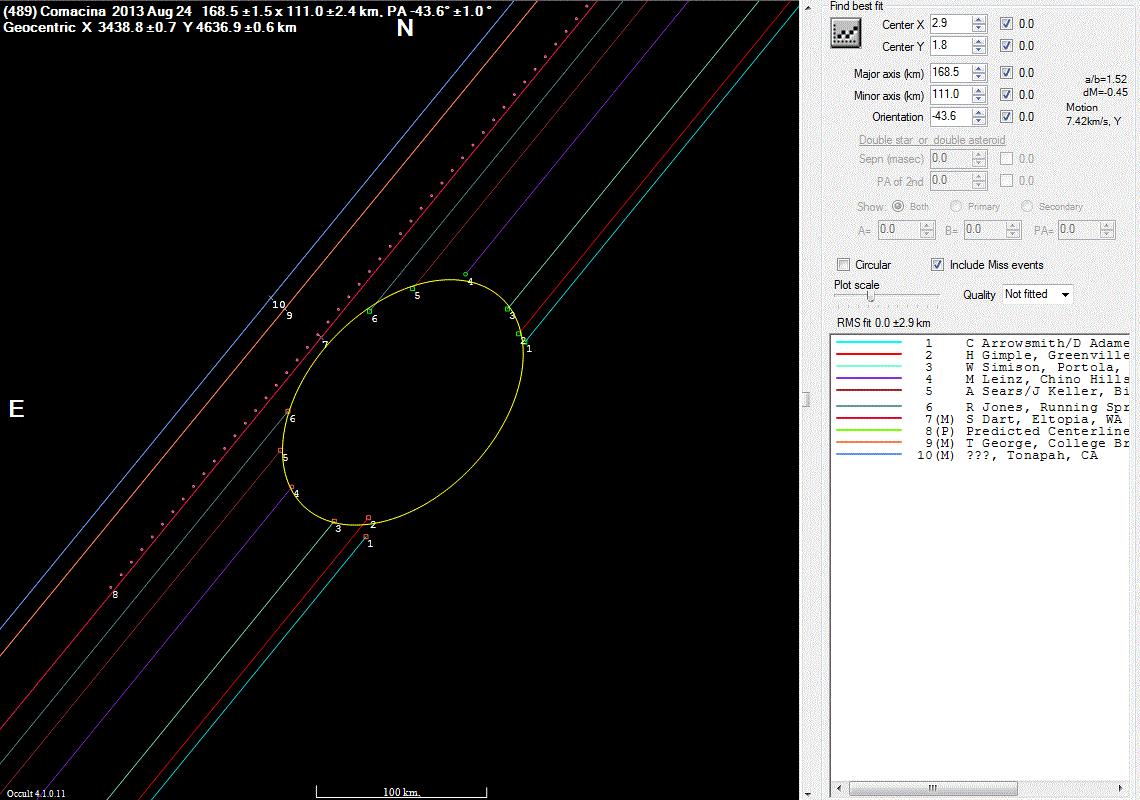
Task: Select the R Jones, Running Spr row
Action: pos(982,407)
